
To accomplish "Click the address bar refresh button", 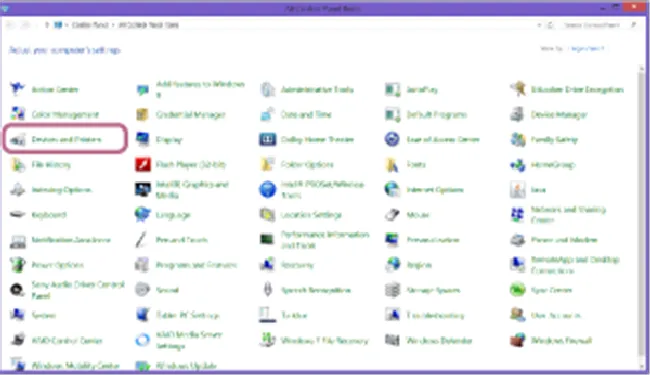I will 550,25.
